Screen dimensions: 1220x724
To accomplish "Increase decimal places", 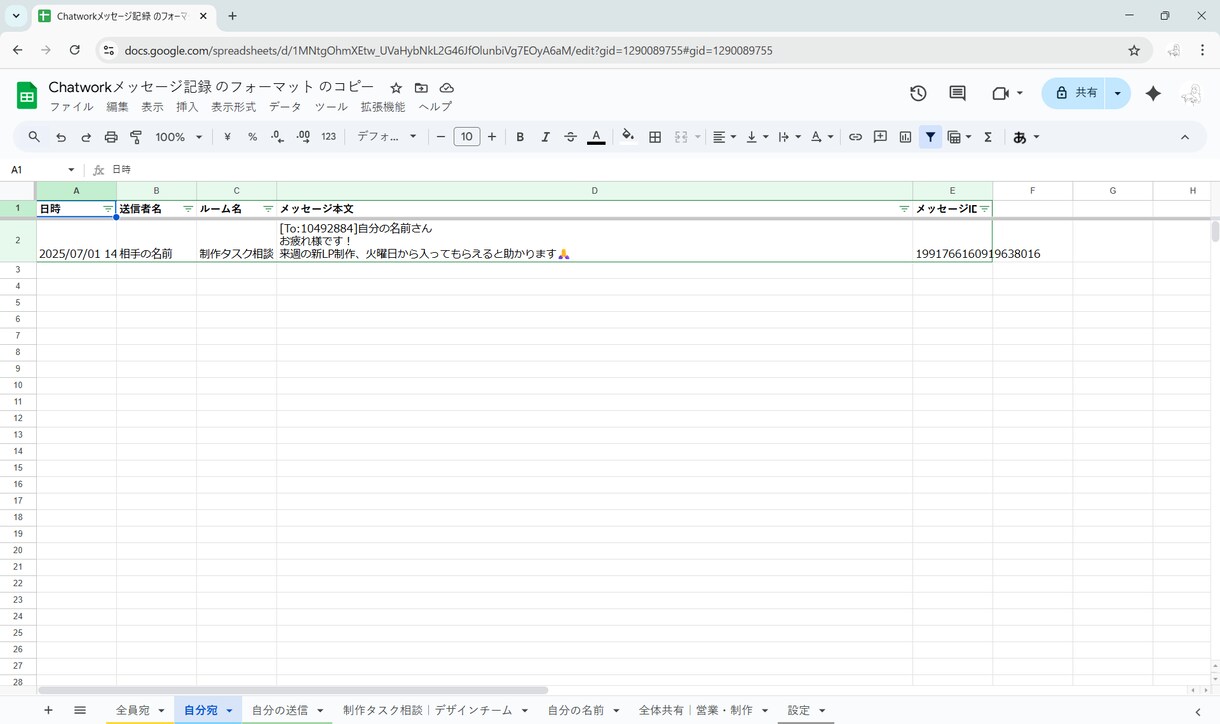I will (302, 137).
